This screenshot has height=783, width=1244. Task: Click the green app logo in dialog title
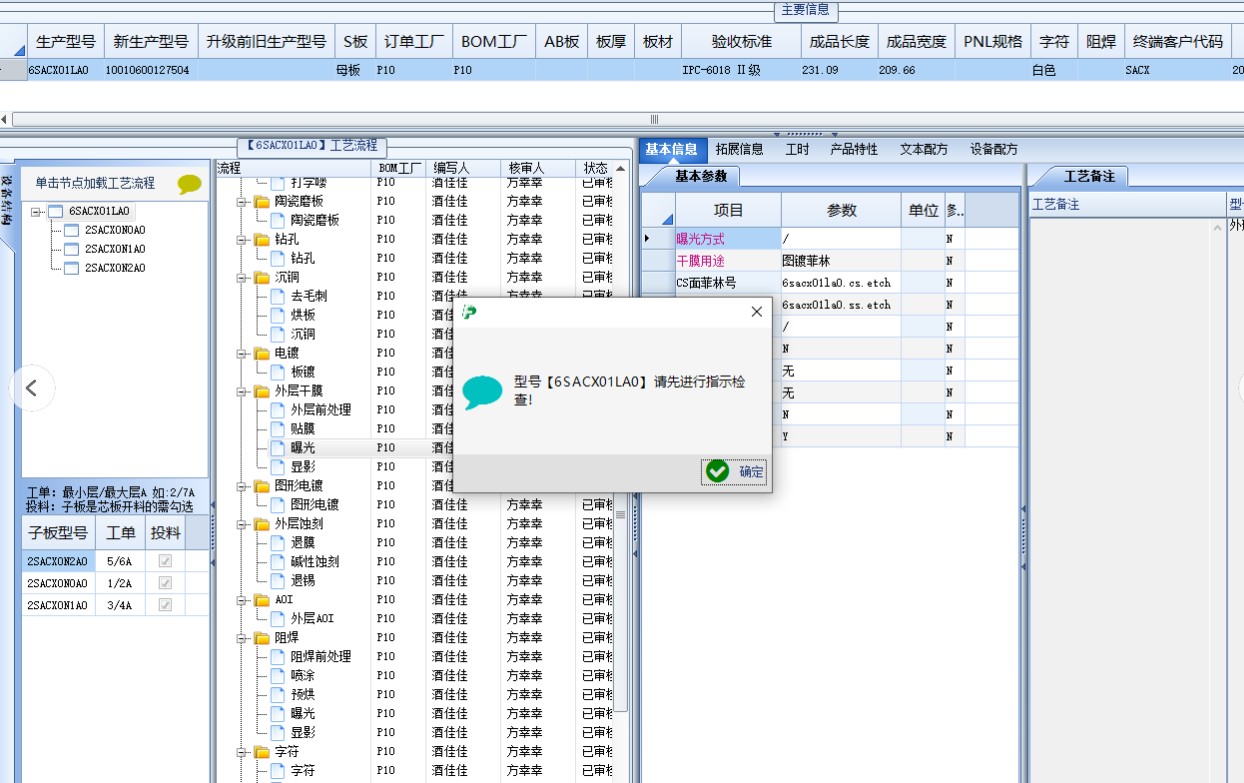click(470, 312)
